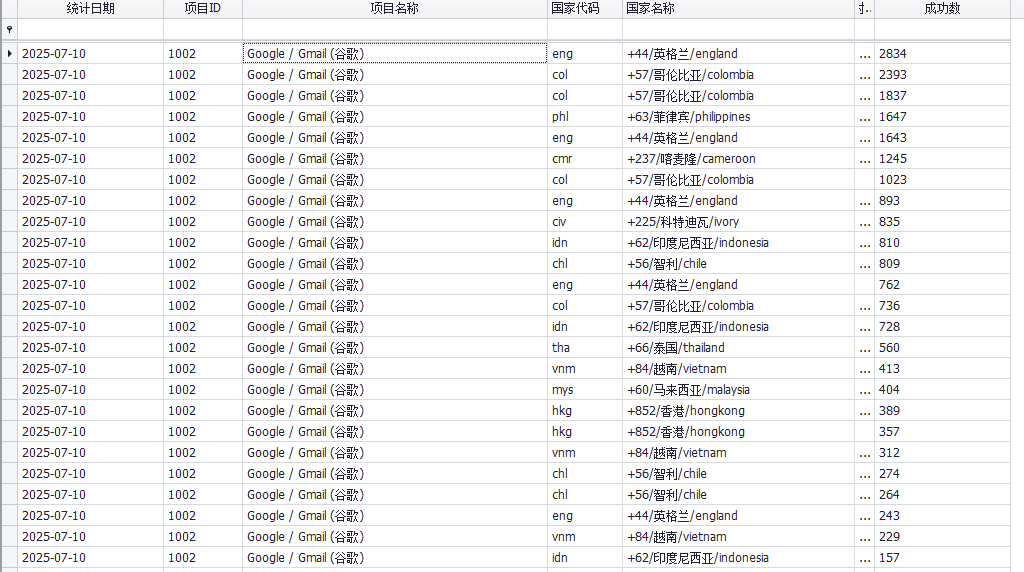Viewport: 1024px width, 572px height.
Task: Click the mys country code cell
Action: click(584, 390)
